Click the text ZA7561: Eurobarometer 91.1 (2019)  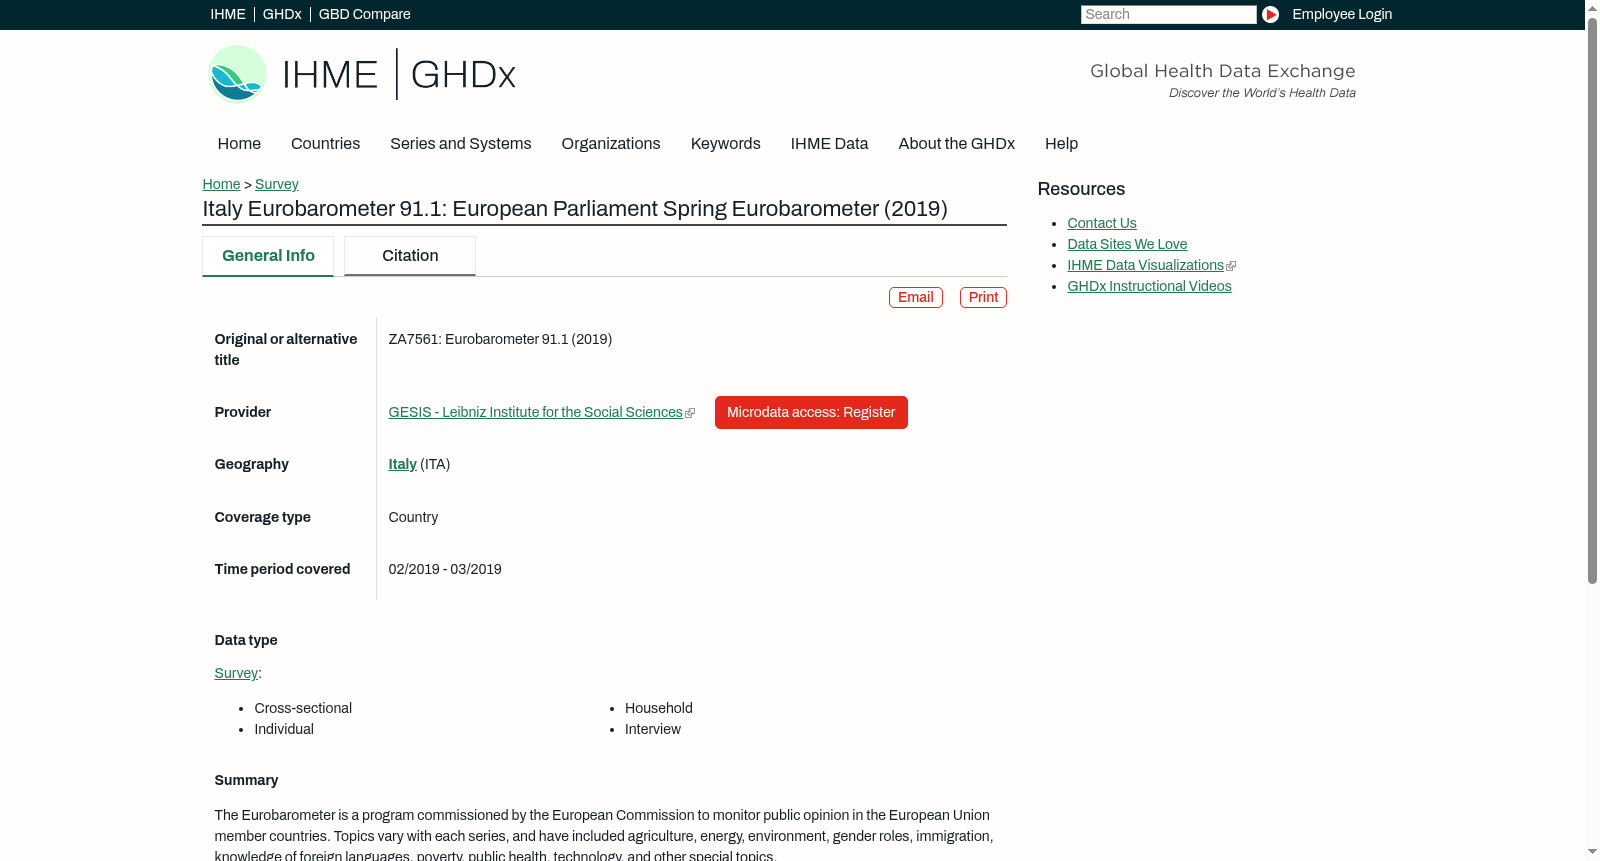point(500,339)
